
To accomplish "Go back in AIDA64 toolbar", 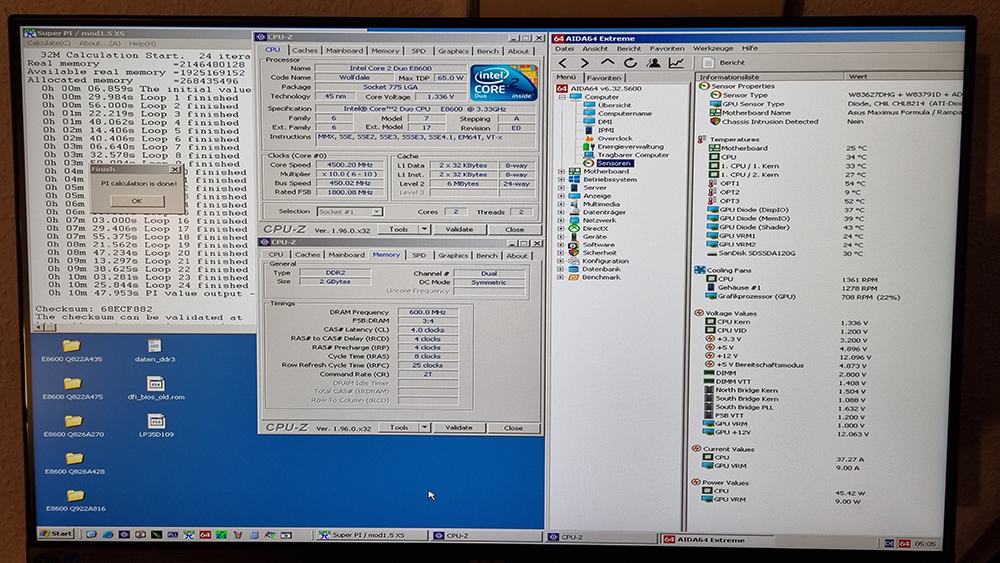I will tap(562, 62).
